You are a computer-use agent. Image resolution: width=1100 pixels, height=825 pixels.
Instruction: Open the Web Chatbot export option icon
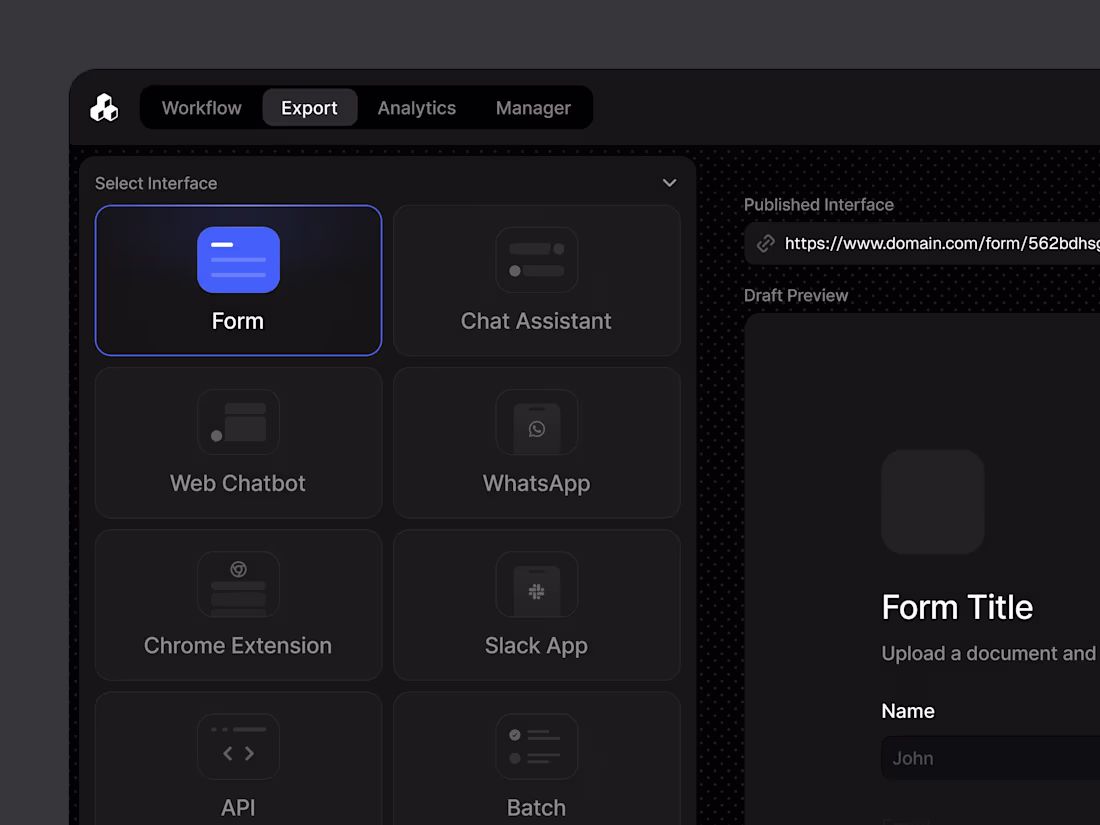(x=238, y=422)
